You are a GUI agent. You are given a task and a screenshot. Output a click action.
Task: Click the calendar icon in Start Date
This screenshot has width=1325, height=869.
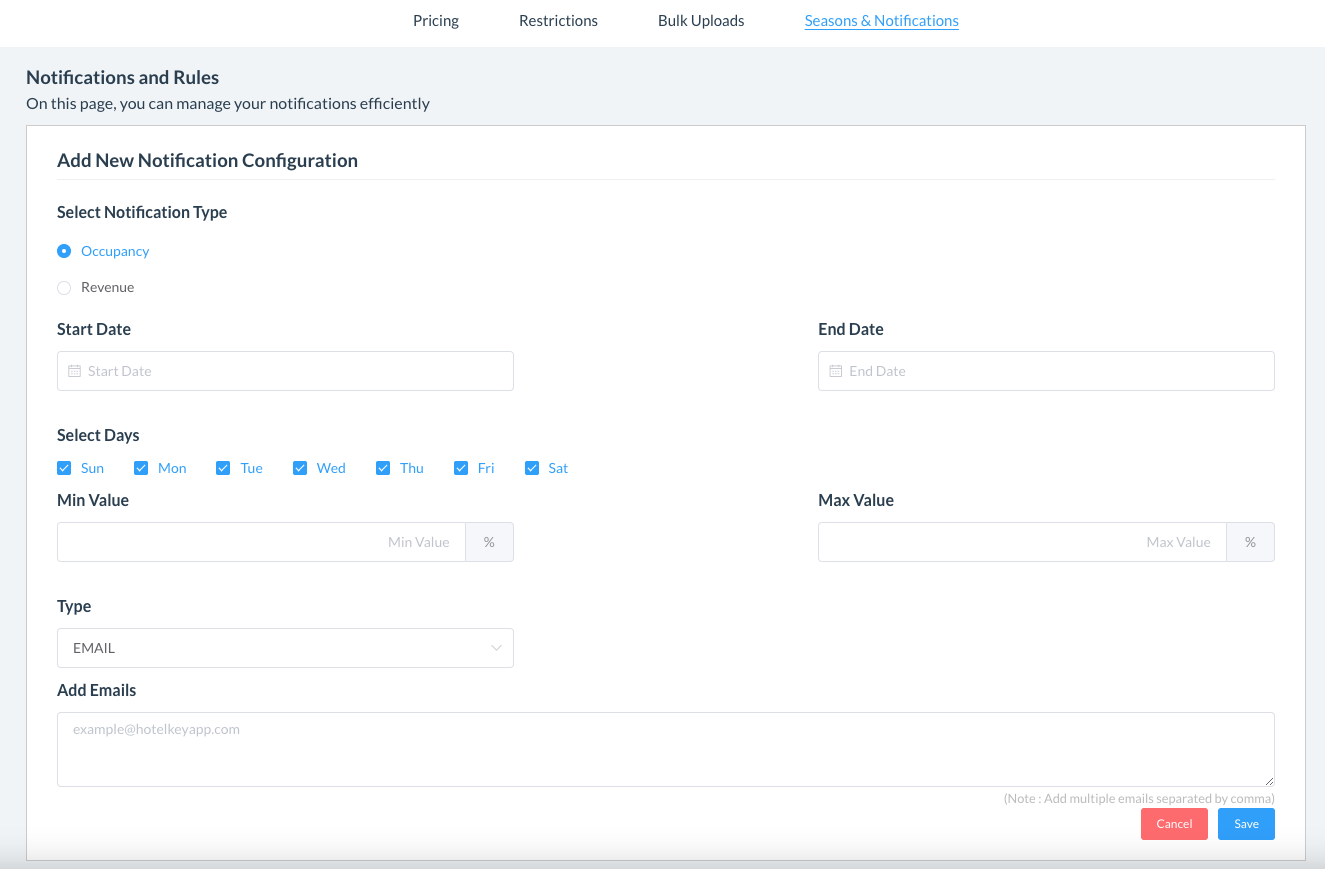(x=74, y=371)
